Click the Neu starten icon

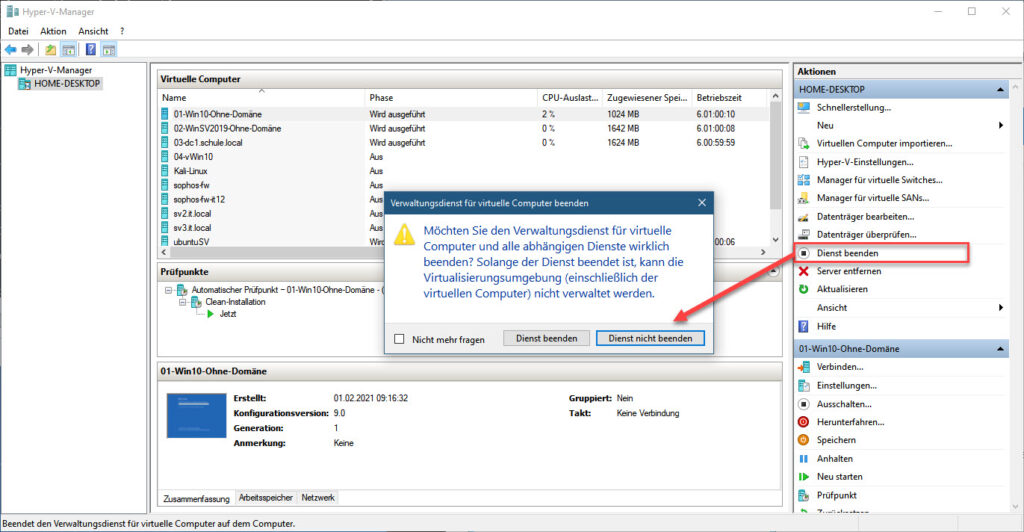pyautogui.click(x=804, y=477)
